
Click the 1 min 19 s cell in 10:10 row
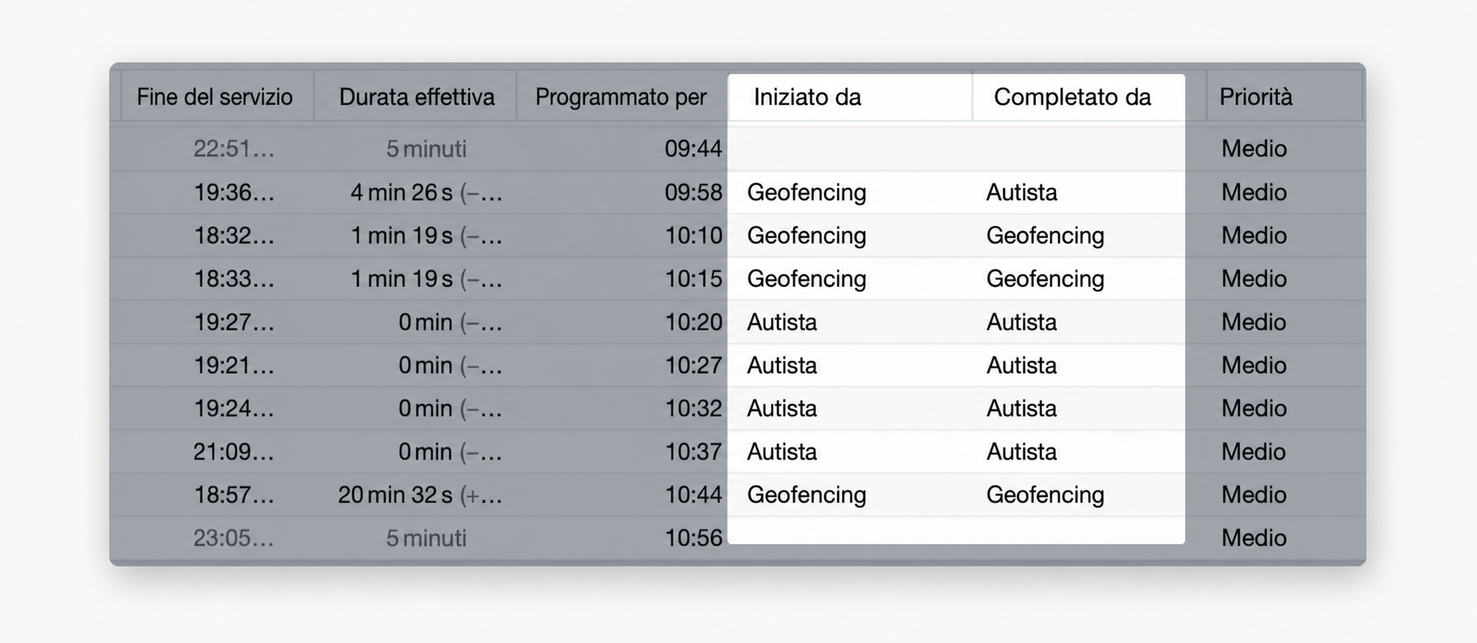point(426,235)
